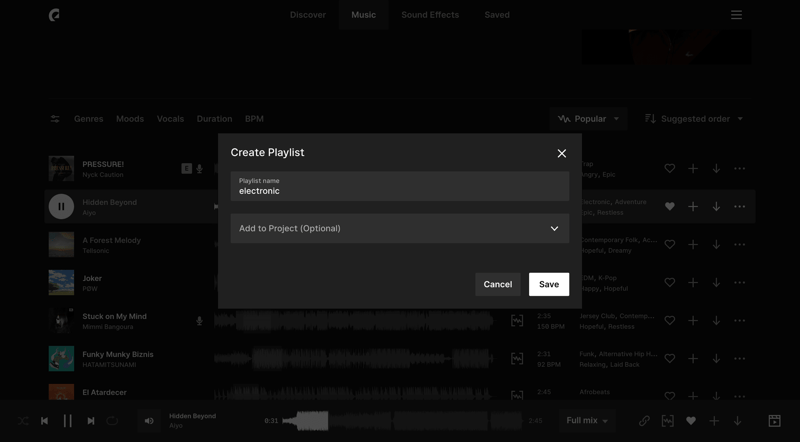Like the Funky Munky Biznis track
The width and height of the screenshot is (800, 442).
(670, 359)
